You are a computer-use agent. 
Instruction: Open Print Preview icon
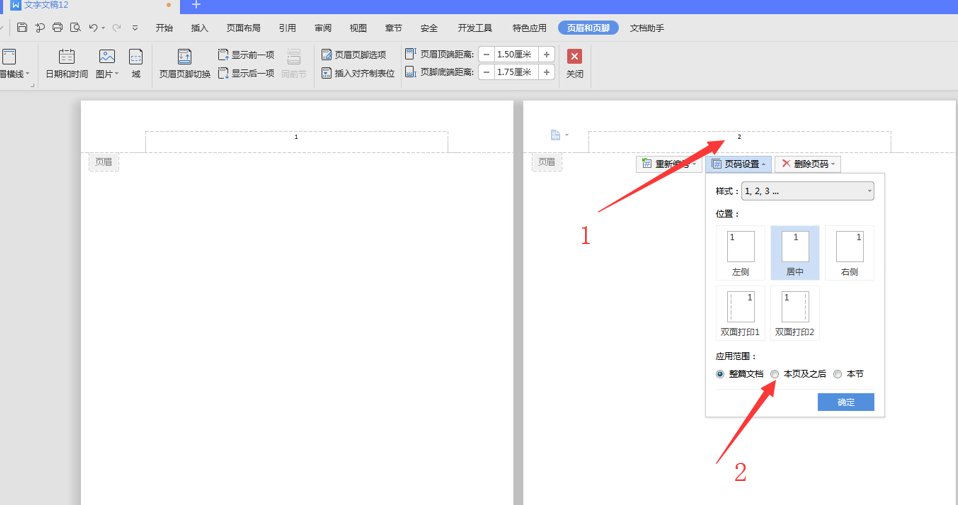point(75,27)
